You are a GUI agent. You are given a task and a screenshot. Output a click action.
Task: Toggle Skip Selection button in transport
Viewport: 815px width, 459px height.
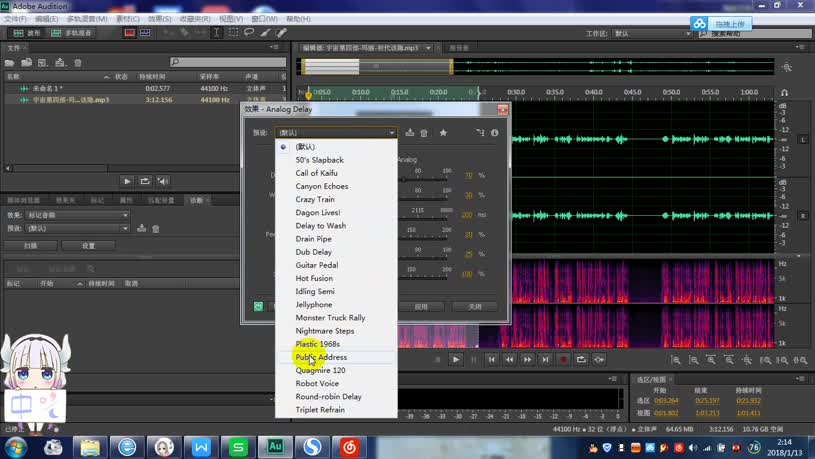pos(599,359)
